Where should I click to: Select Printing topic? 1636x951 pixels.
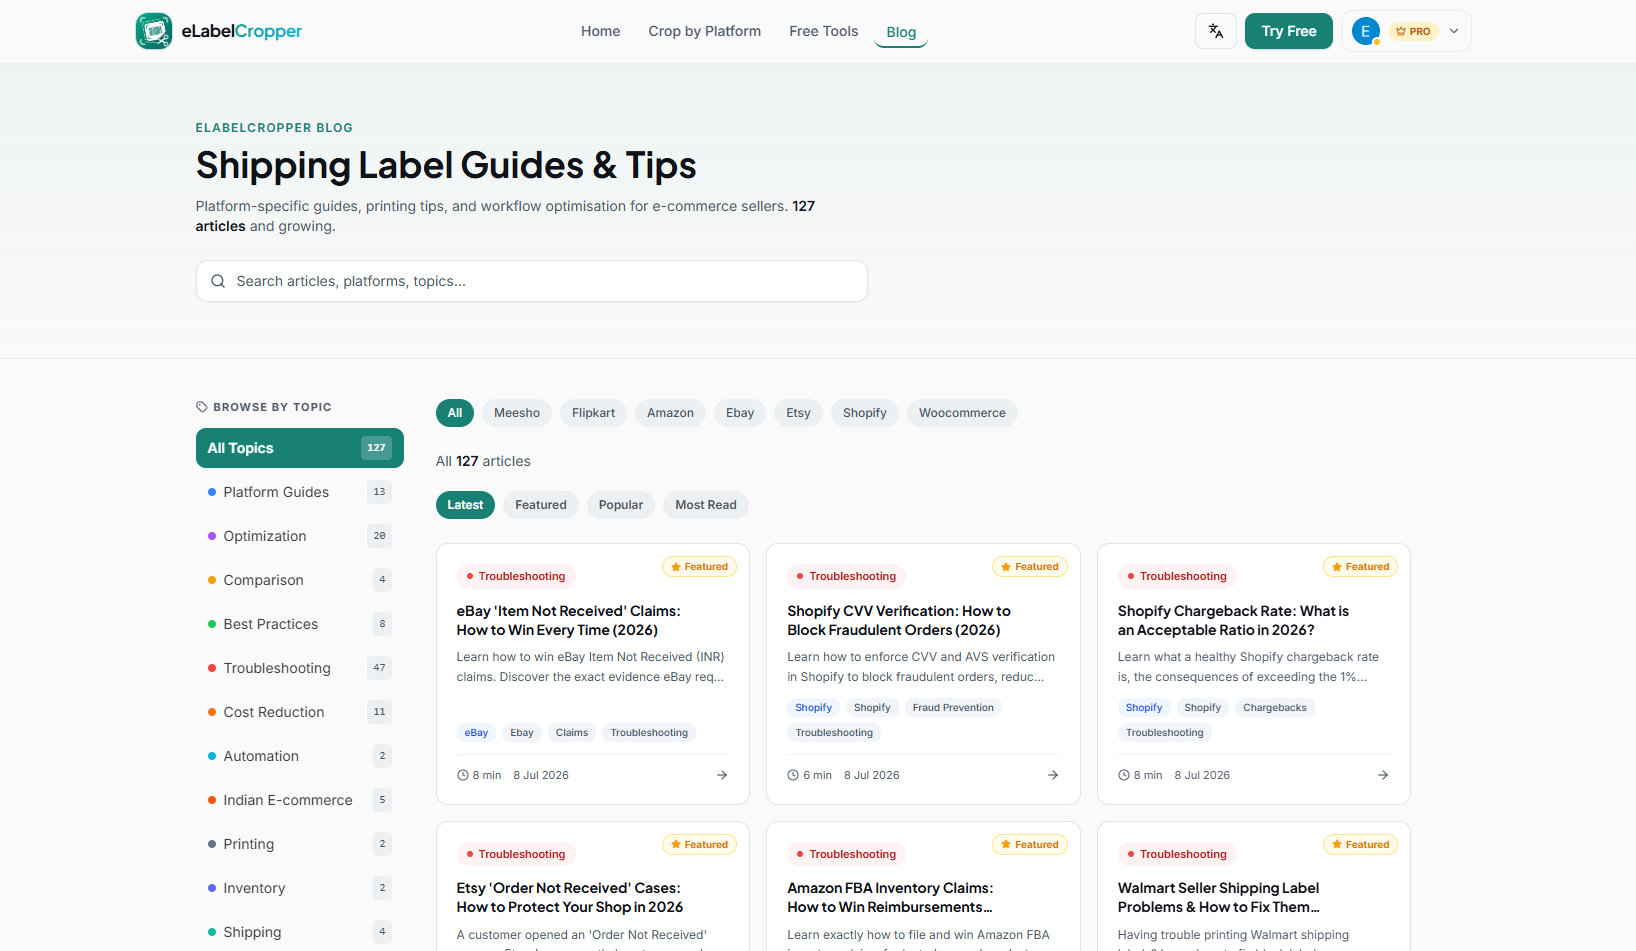[300, 844]
